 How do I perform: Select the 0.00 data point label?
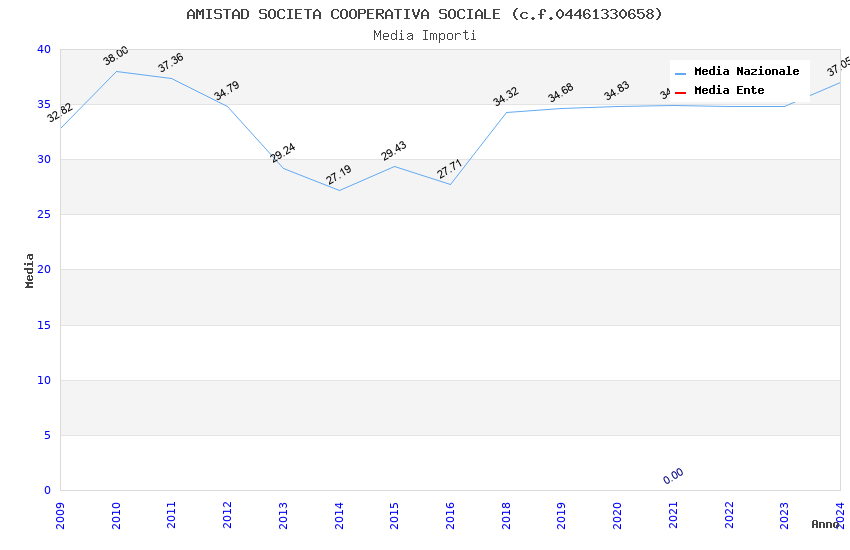click(673, 476)
